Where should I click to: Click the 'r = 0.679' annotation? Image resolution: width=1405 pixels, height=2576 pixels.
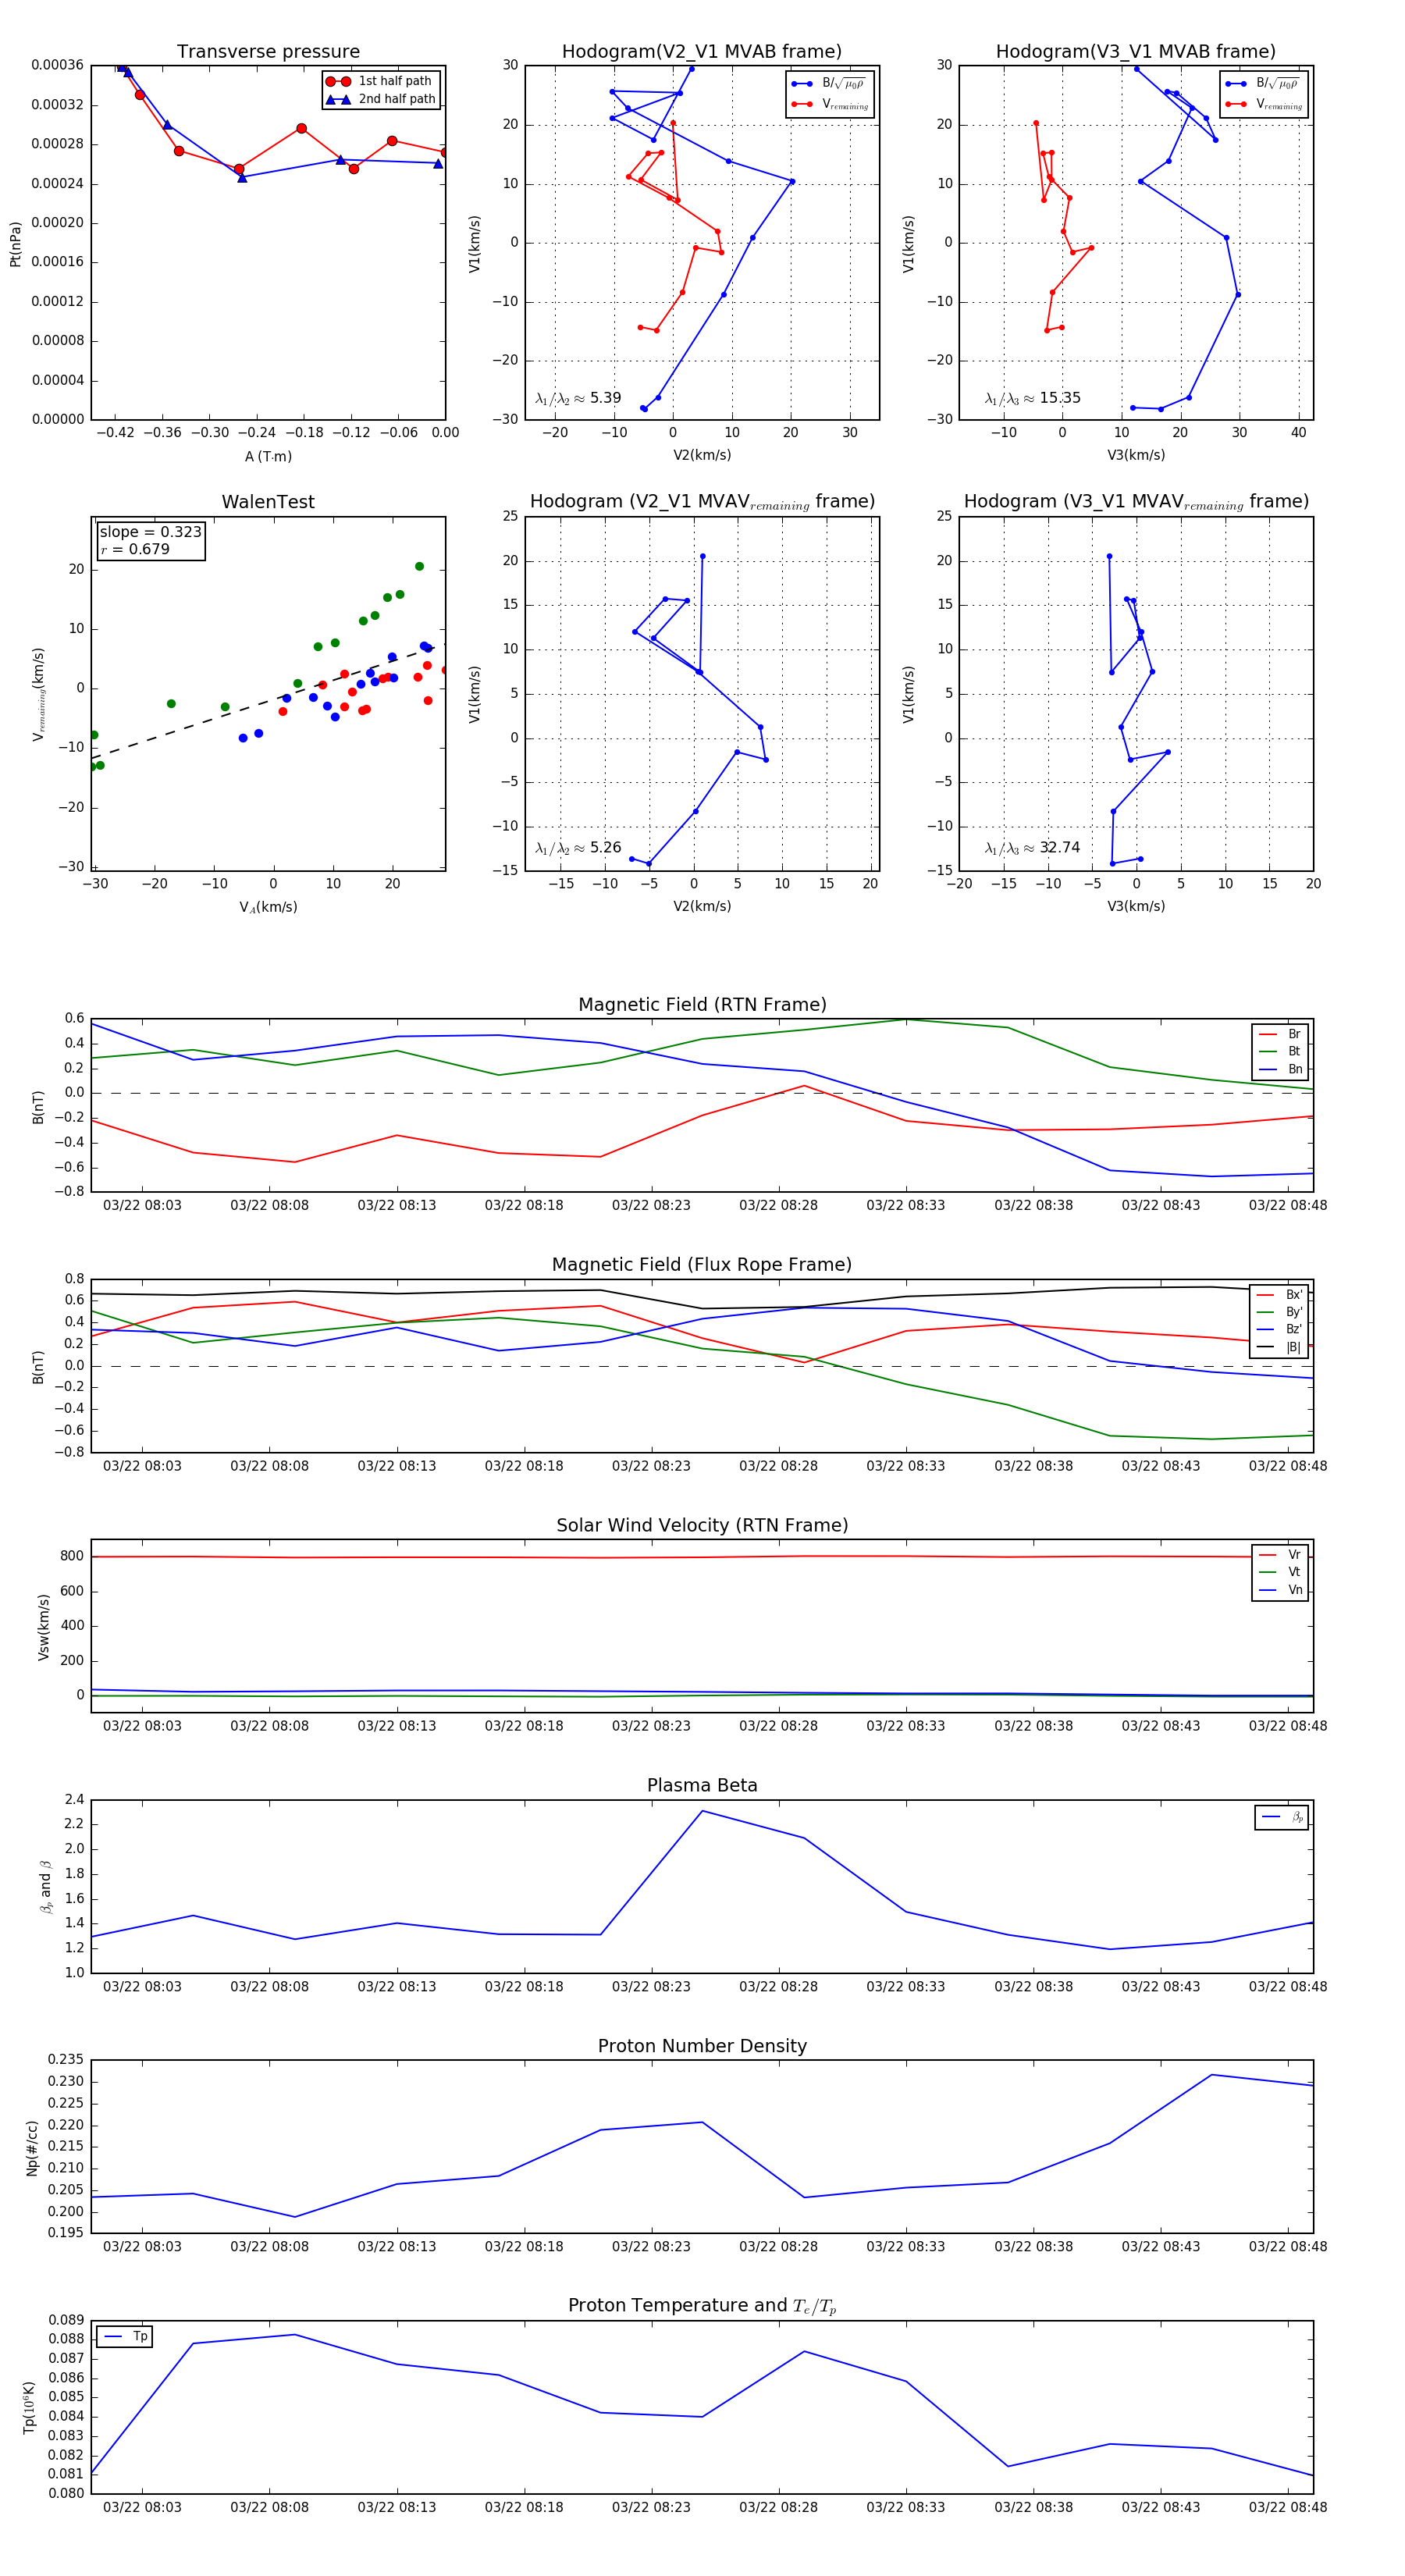(135, 549)
